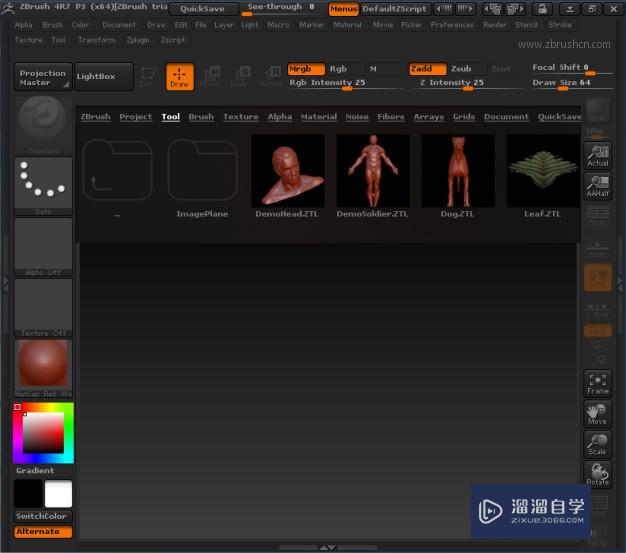Screen dimensions: 626x553
Task: Select the Scale navigation icon
Action: coord(597,445)
